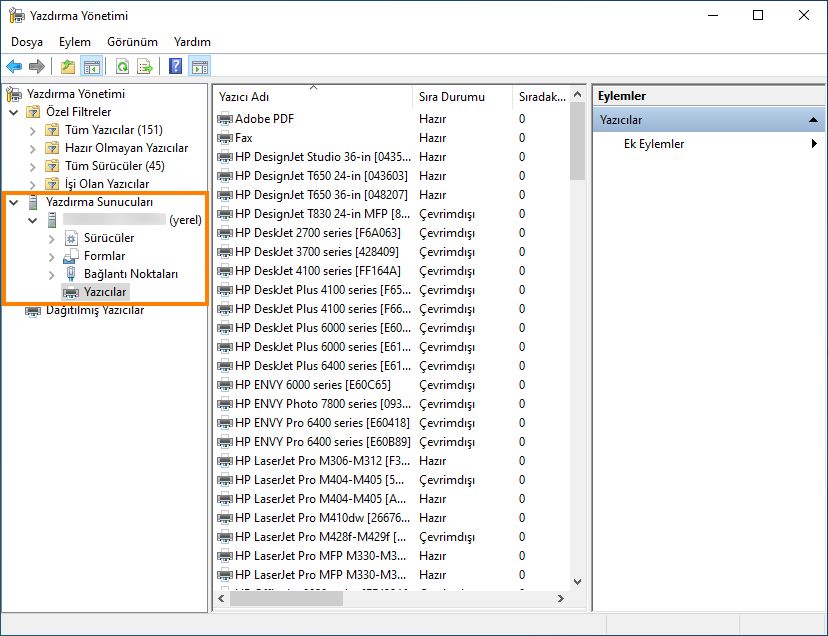Click the Yazıcı Adı column header
828x636 pixels.
click(245, 97)
